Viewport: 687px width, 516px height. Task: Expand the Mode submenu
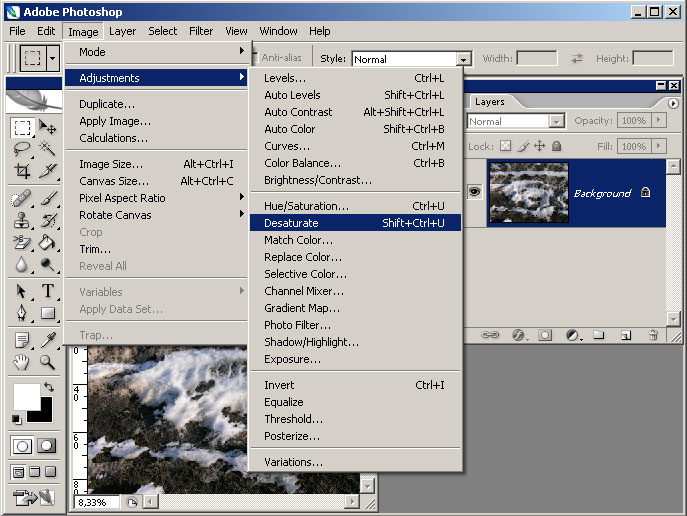click(x=156, y=52)
